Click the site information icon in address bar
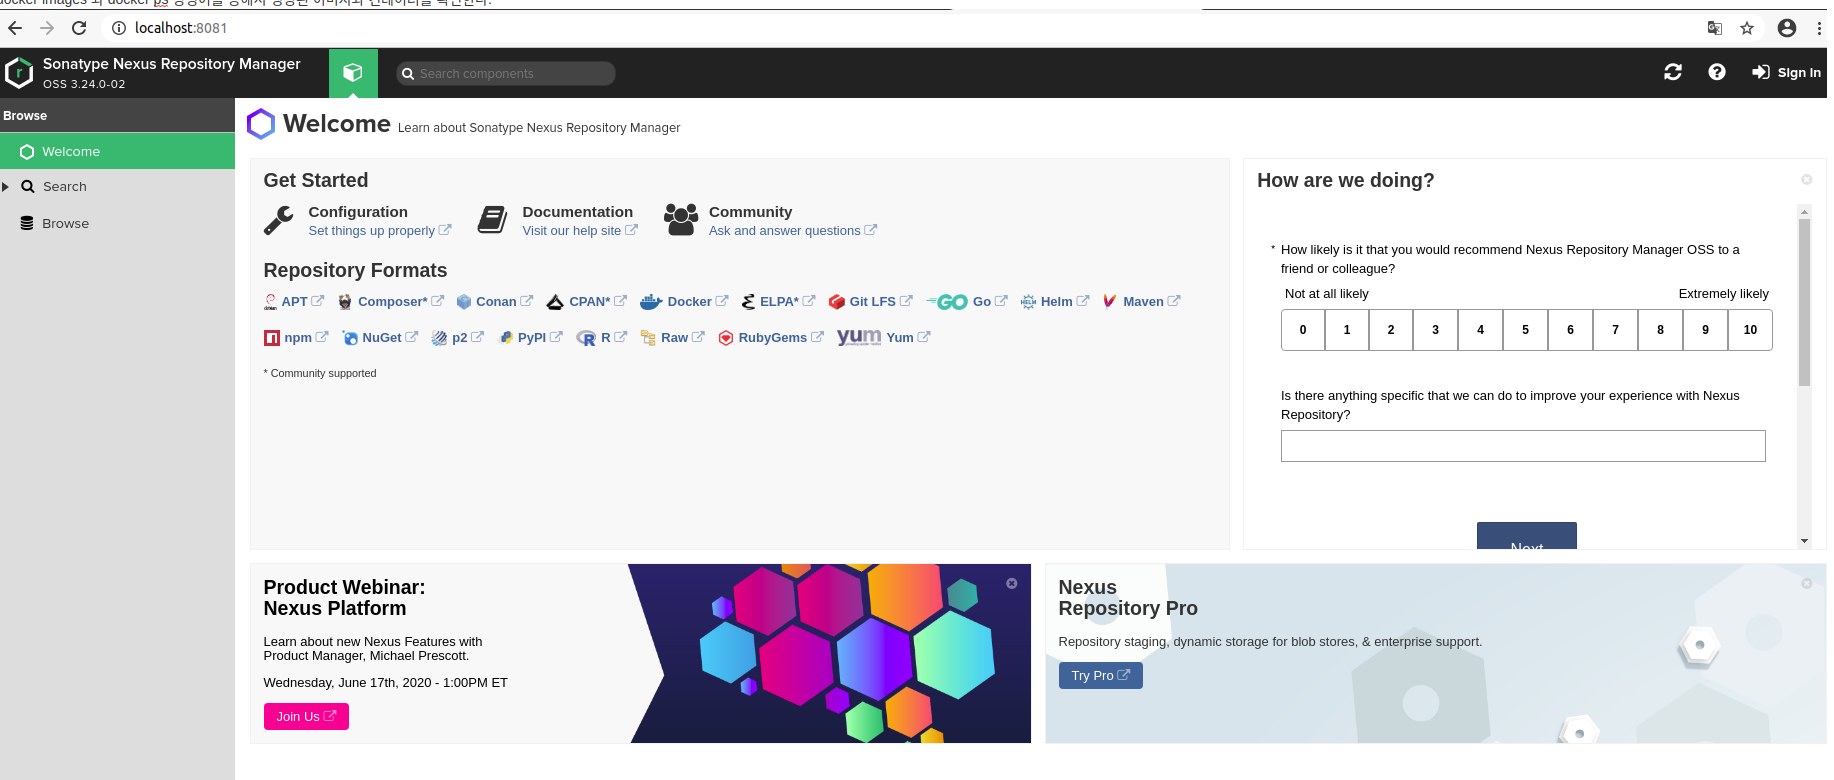This screenshot has width=1834, height=780. 119,28
